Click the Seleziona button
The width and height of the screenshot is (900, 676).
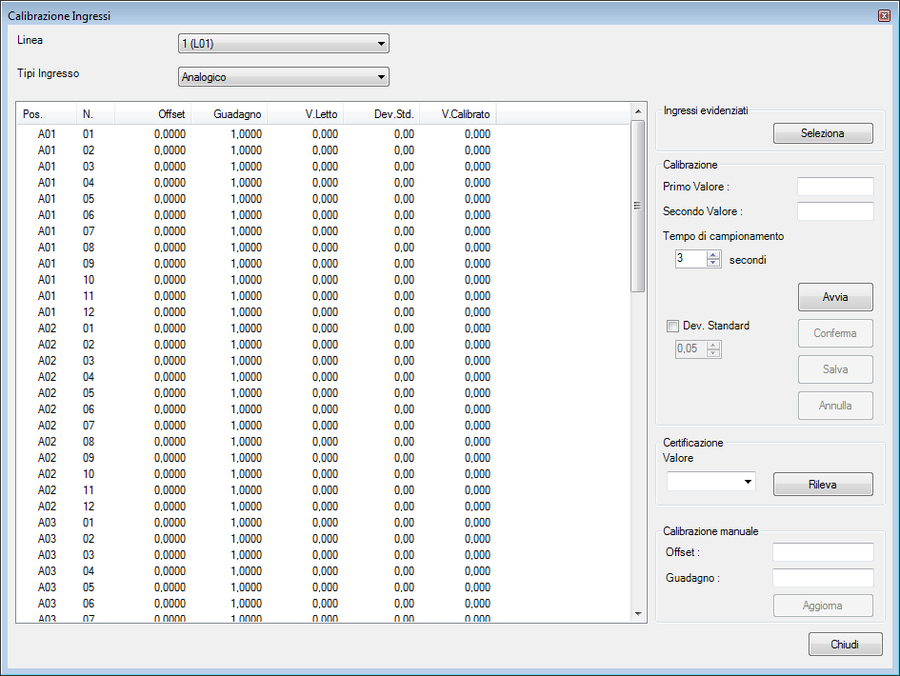[x=822, y=133]
